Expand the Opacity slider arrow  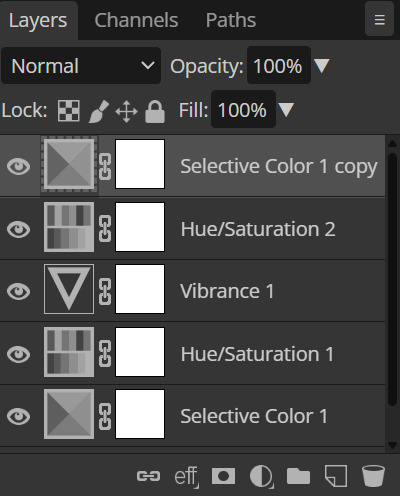322,66
